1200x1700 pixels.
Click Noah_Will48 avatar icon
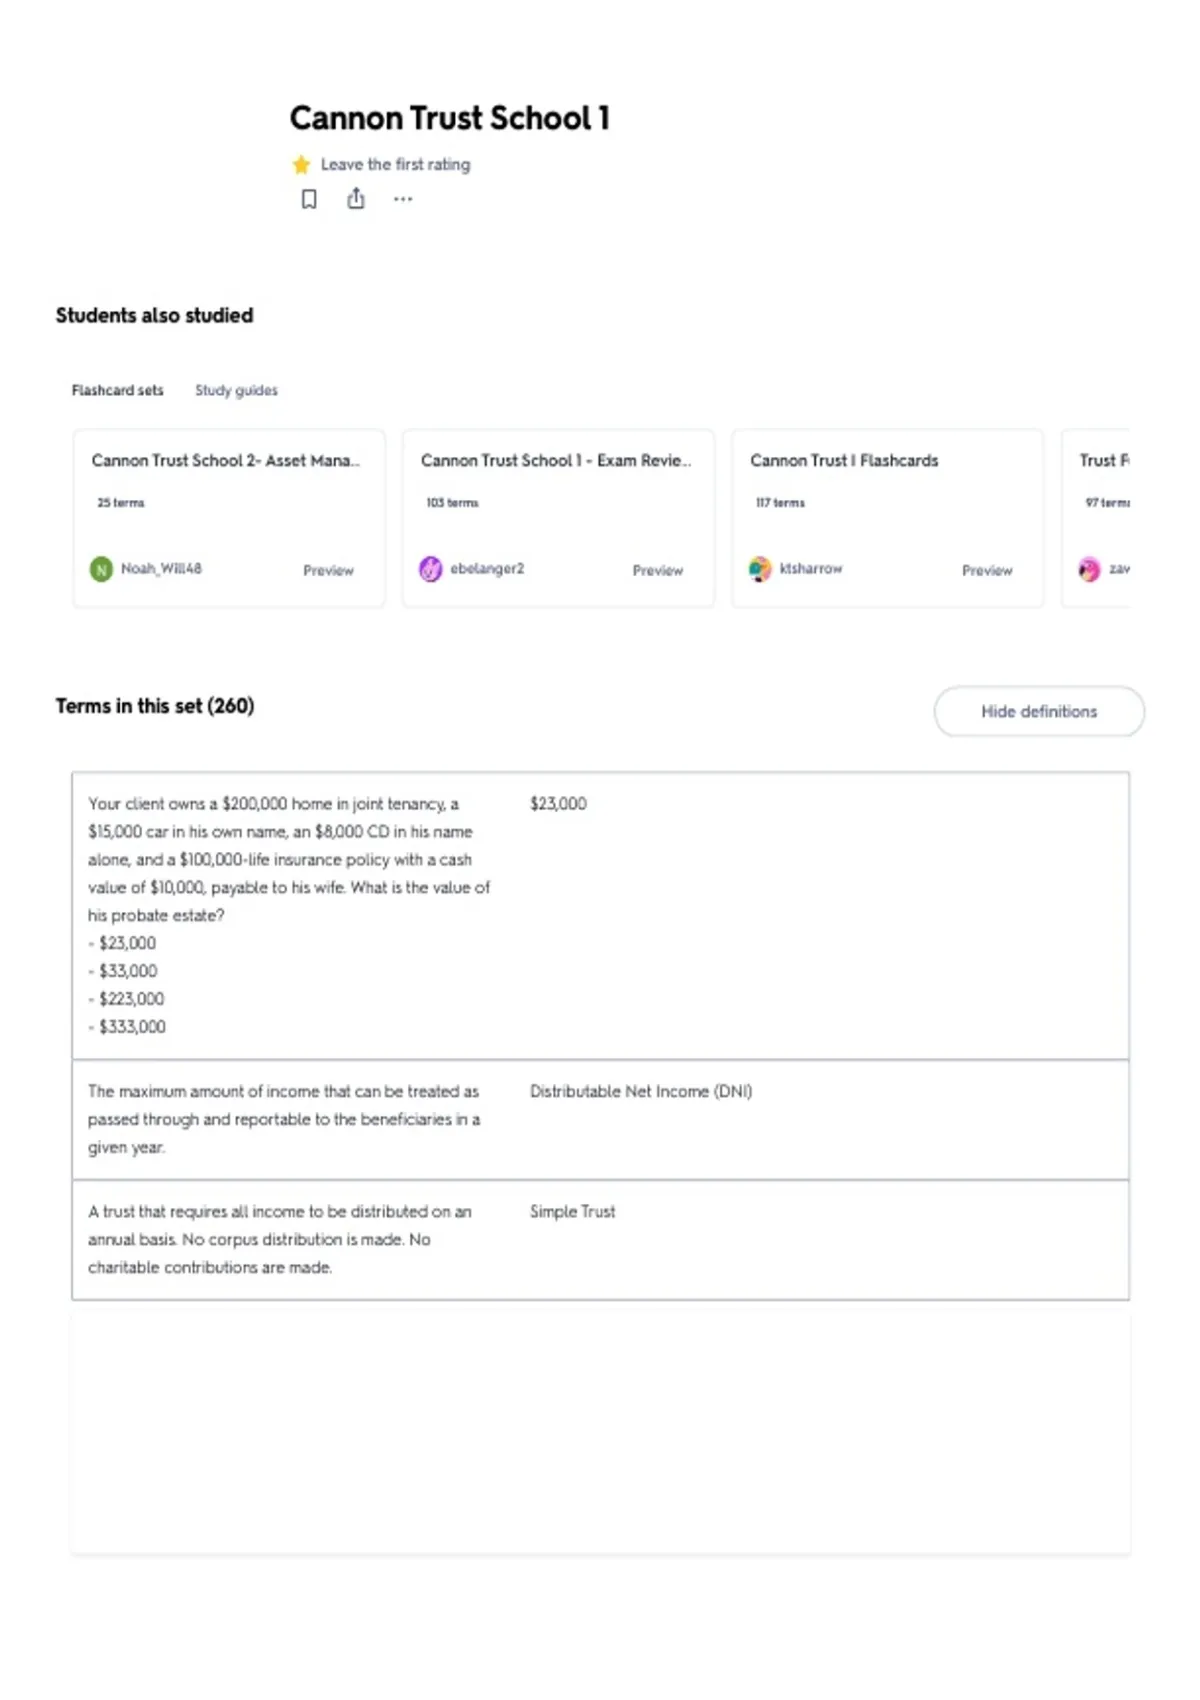[x=101, y=569]
